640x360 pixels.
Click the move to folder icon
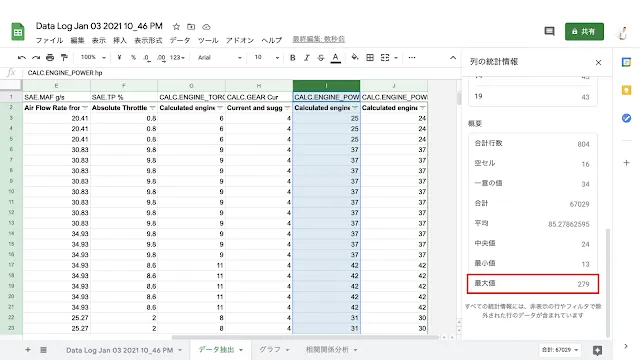tap(191, 27)
